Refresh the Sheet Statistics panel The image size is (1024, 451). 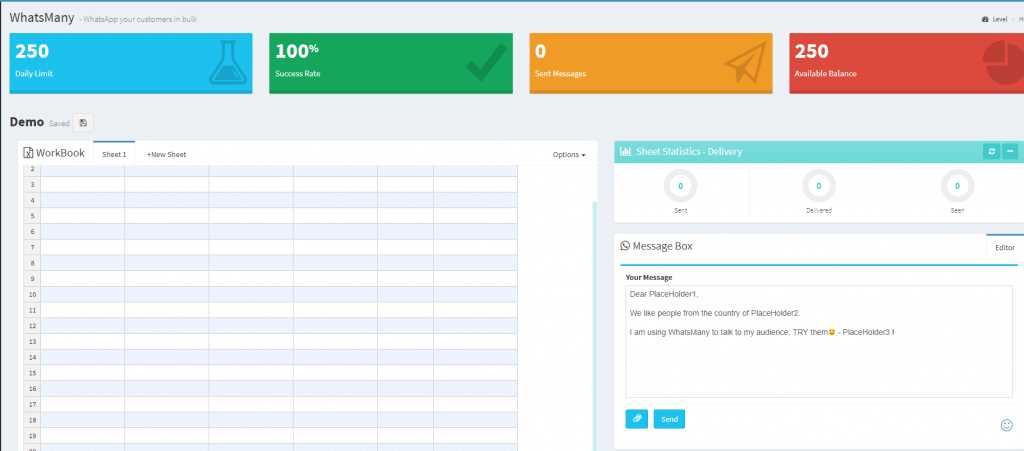[x=991, y=151]
